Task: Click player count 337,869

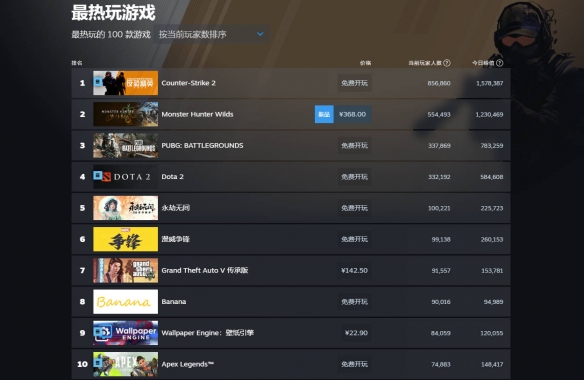Action: click(439, 146)
